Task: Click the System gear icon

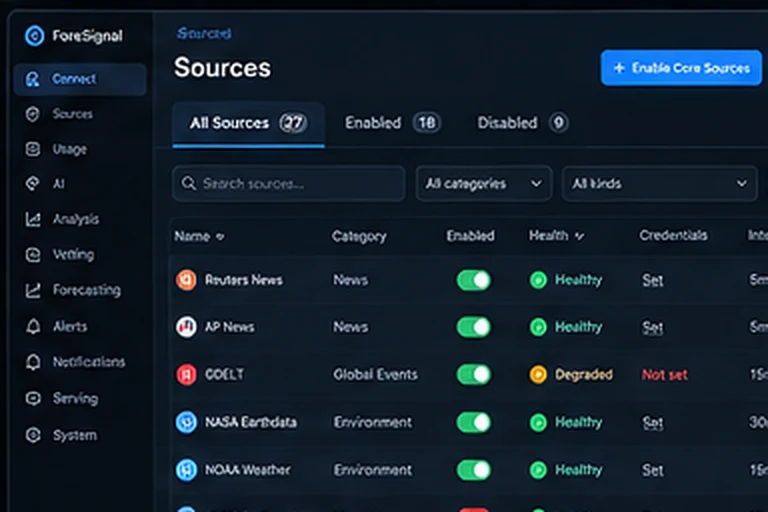Action: [33, 435]
